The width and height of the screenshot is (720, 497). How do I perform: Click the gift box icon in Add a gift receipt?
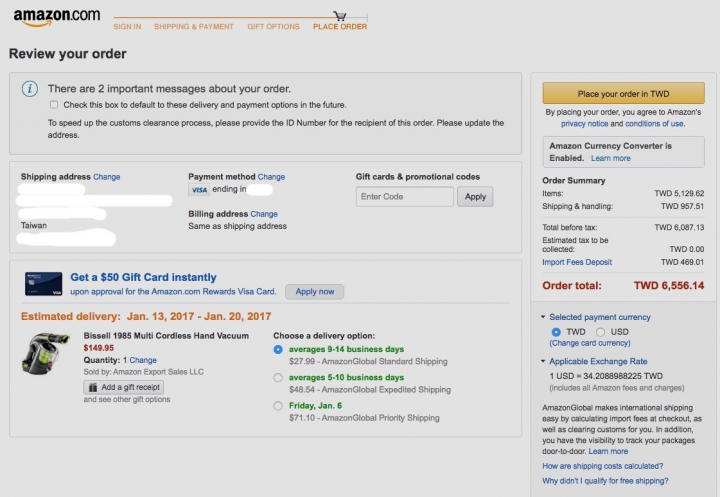[93, 387]
